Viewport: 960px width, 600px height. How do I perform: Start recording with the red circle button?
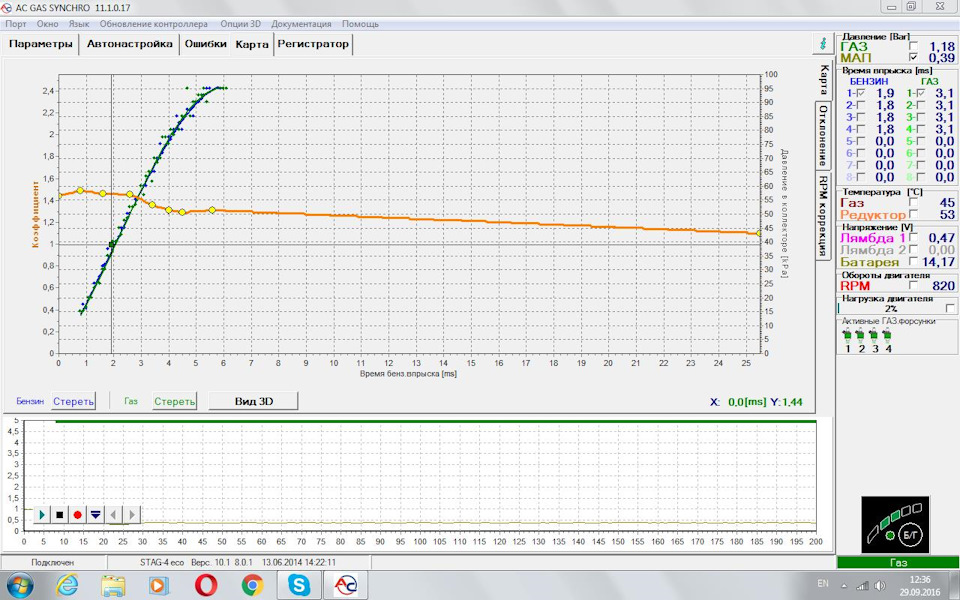[78, 515]
